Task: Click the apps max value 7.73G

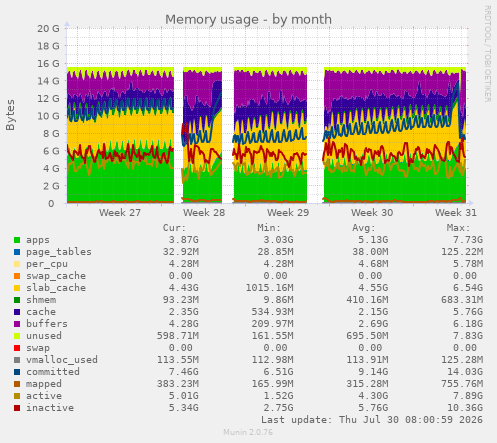Action: [x=468, y=240]
